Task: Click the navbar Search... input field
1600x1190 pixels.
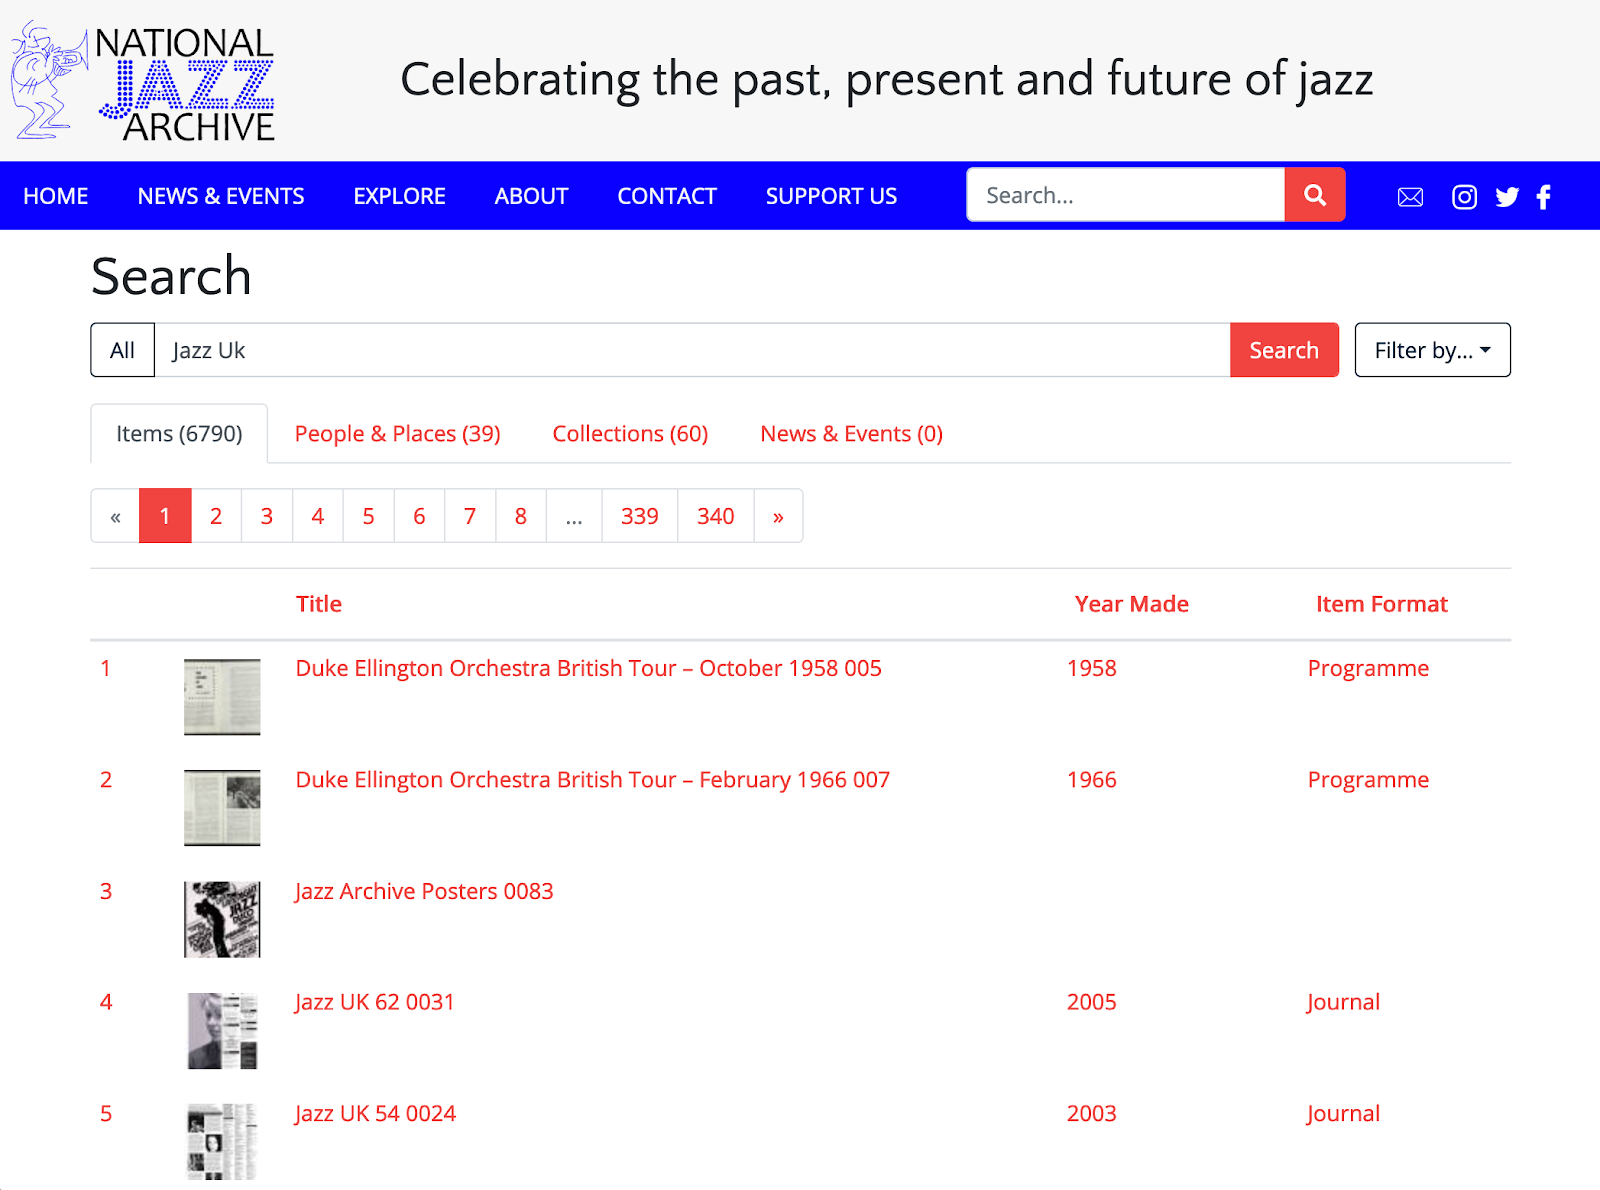Action: click(x=1125, y=195)
